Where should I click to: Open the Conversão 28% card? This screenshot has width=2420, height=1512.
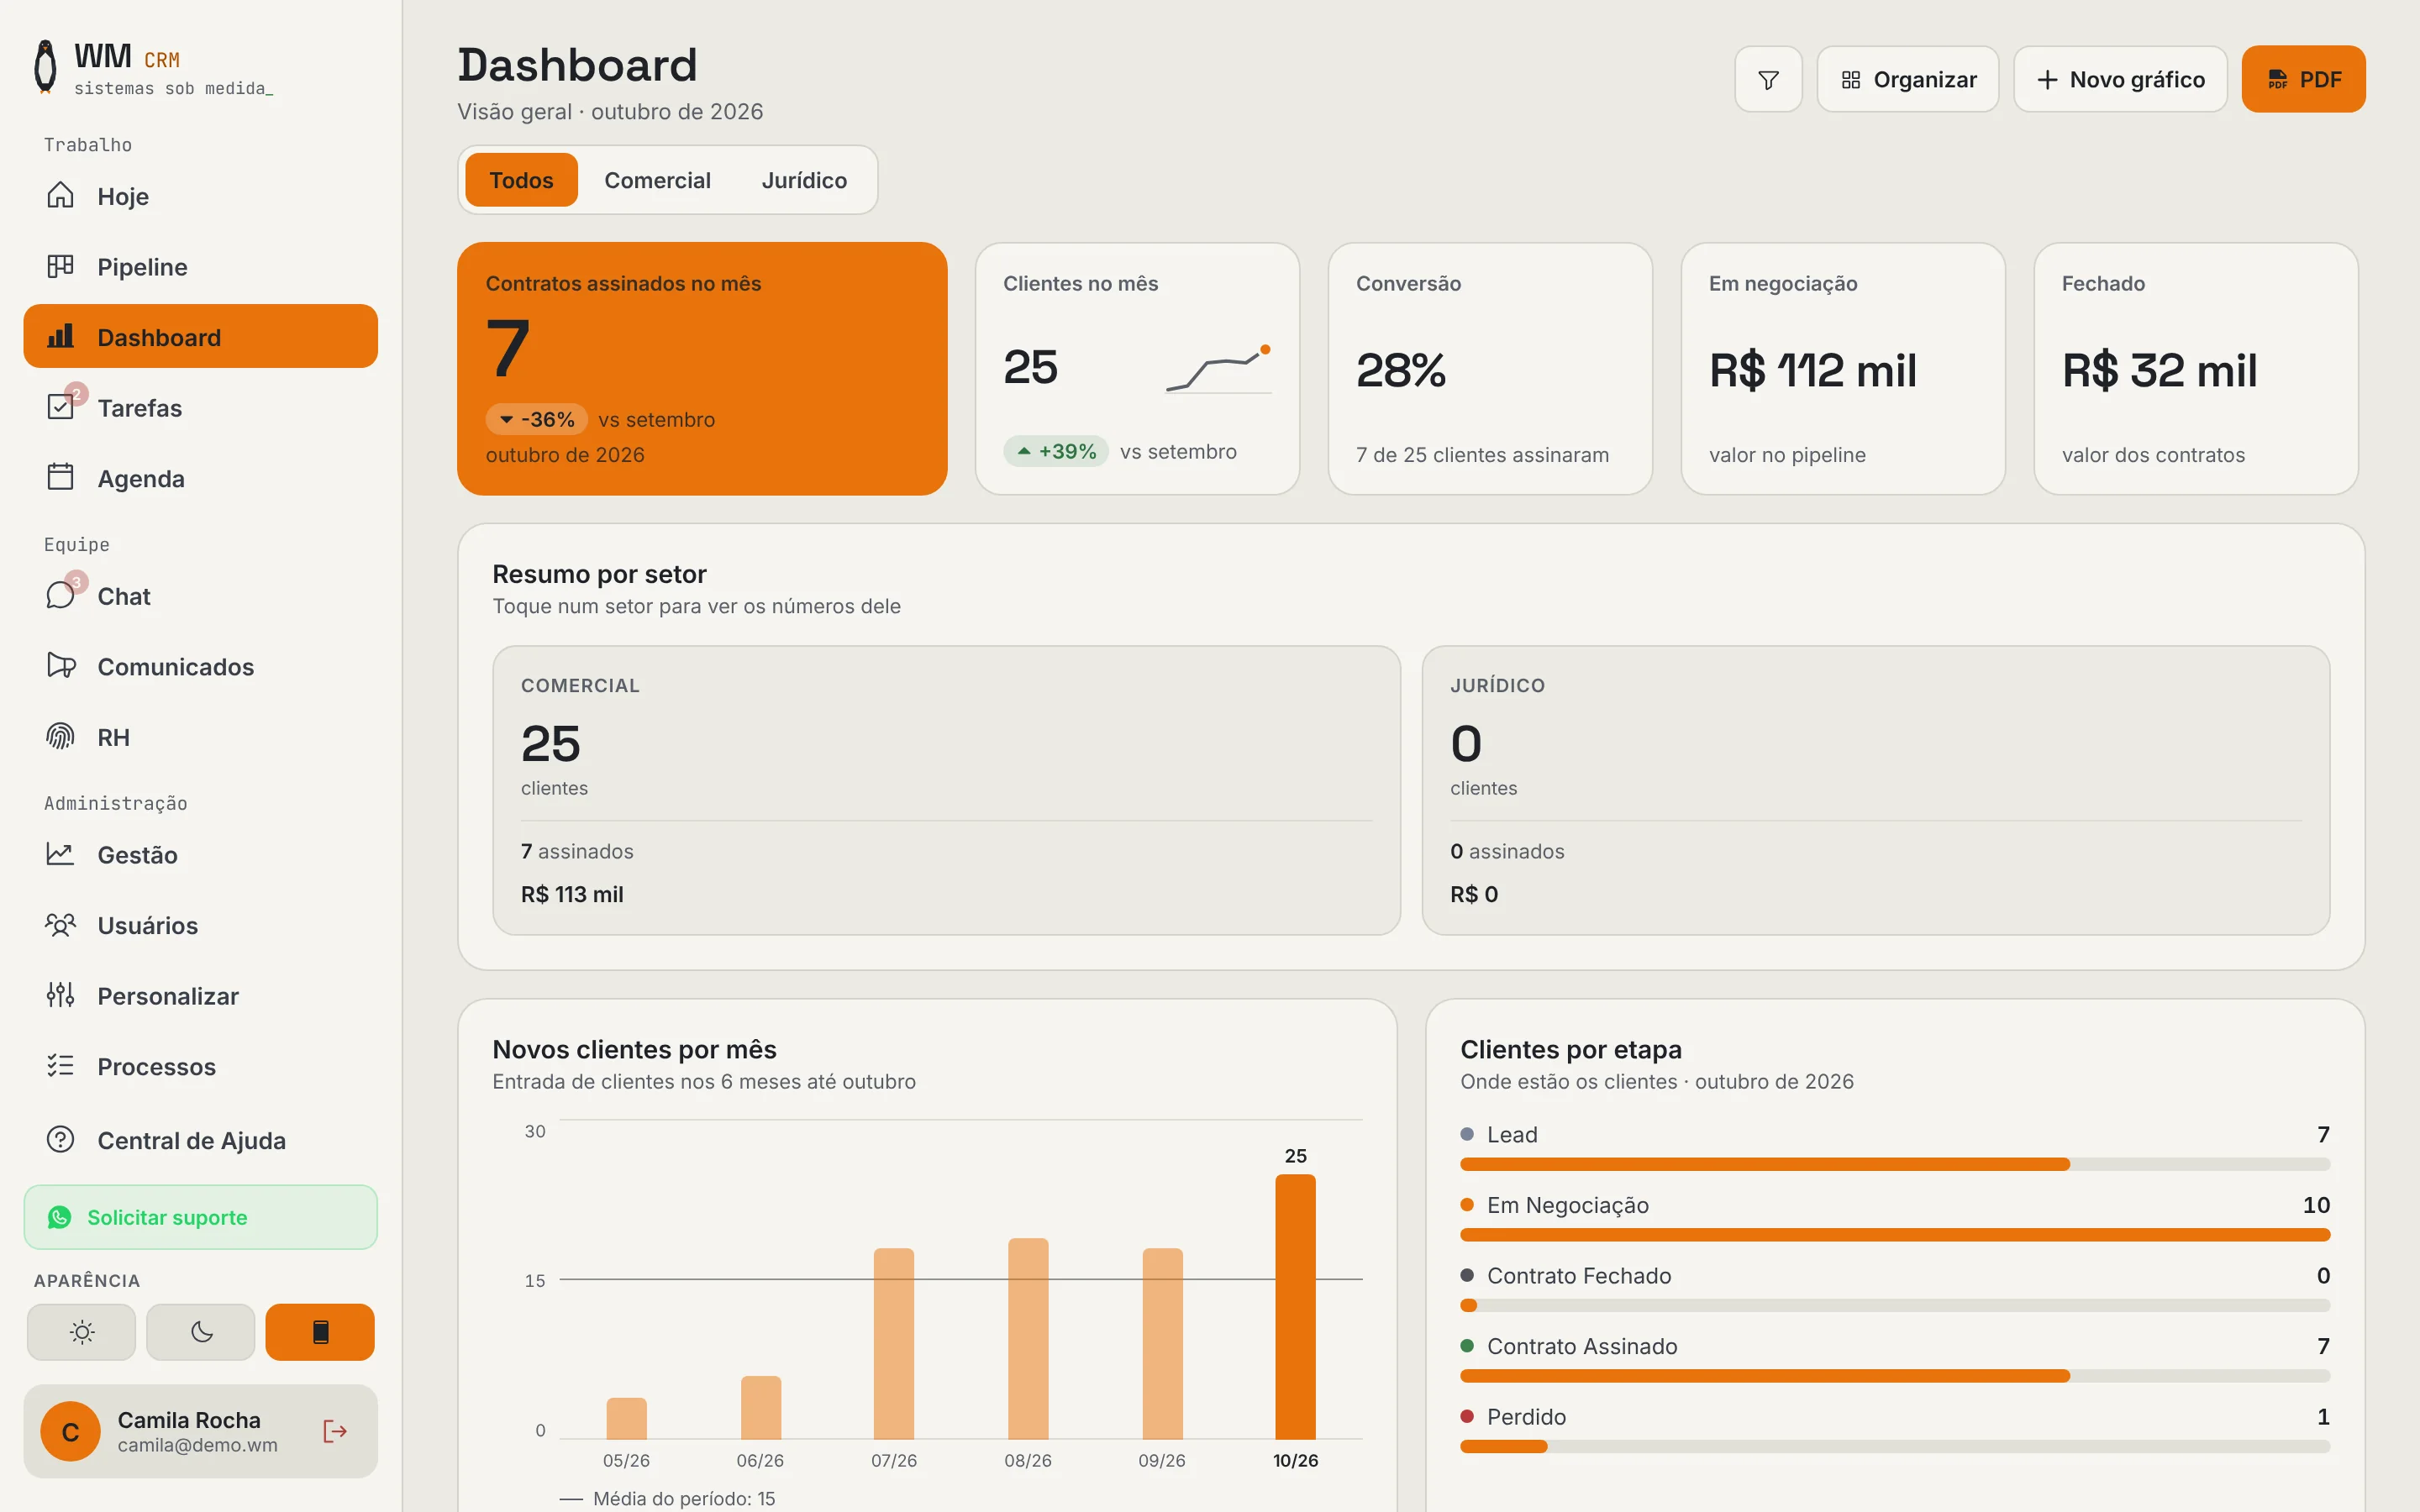click(x=1490, y=368)
